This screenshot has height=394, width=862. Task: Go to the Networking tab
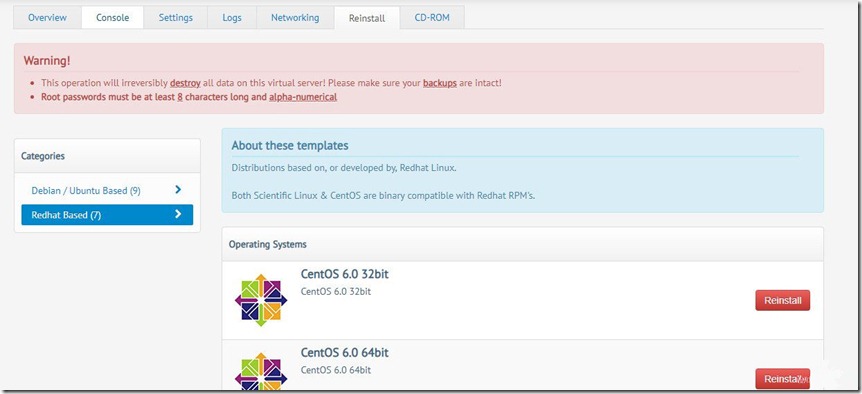(x=295, y=18)
